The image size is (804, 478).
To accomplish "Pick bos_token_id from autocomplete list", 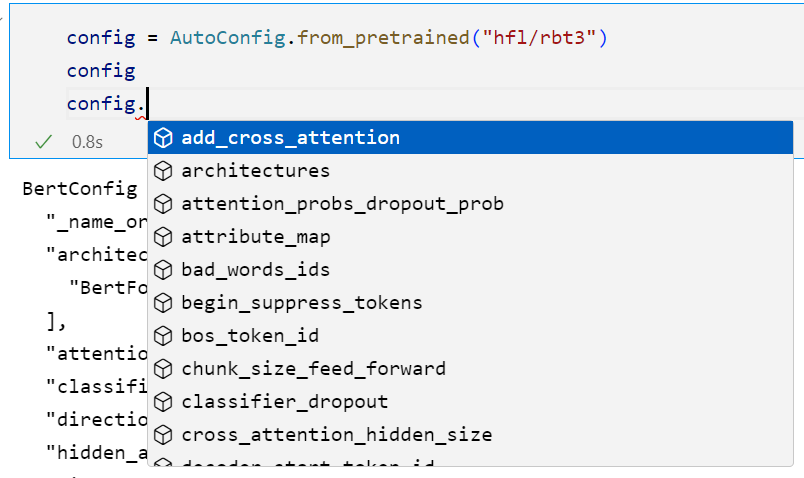I will click(250, 336).
